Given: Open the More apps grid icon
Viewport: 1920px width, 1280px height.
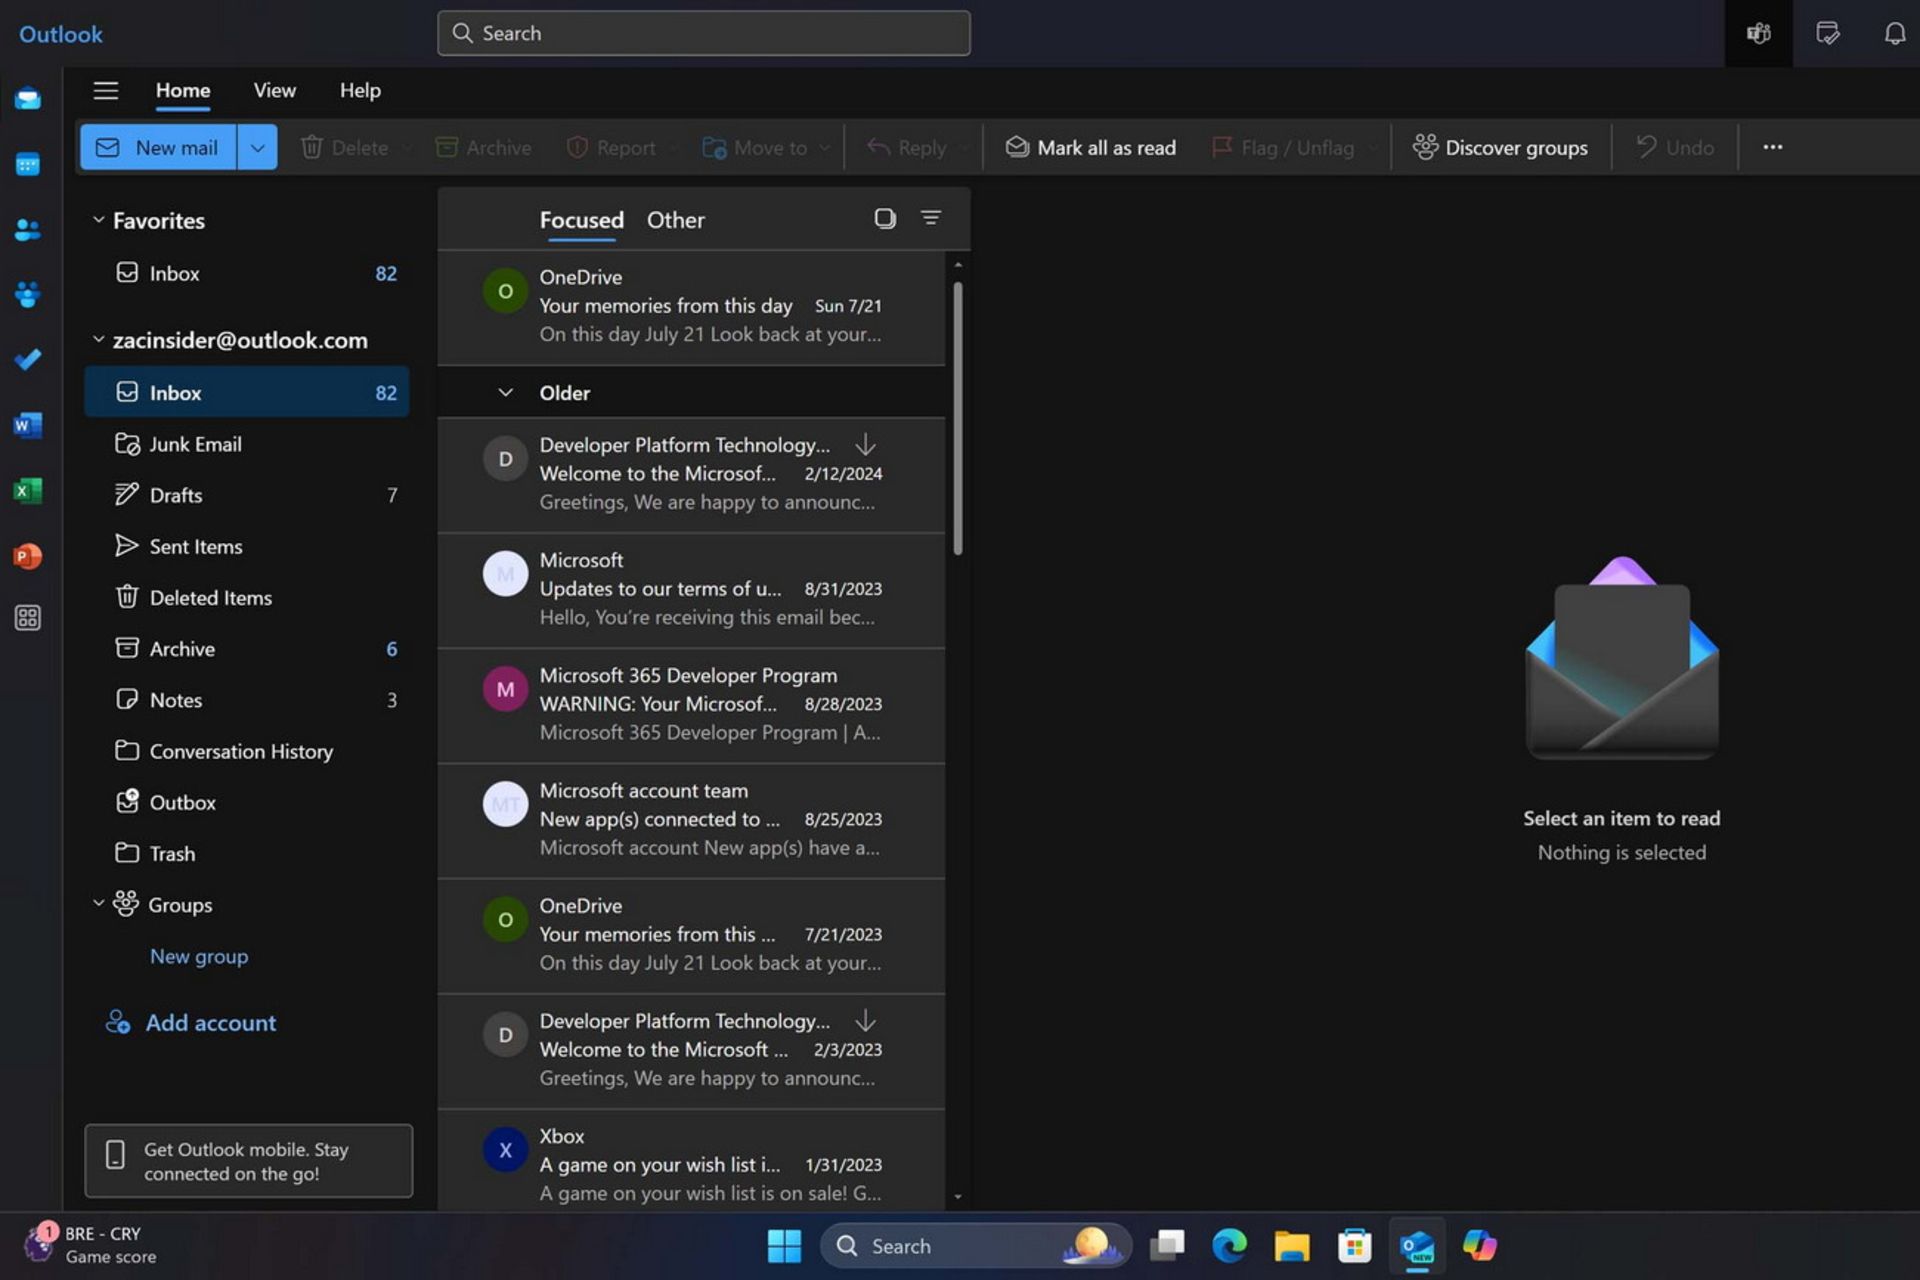Looking at the screenshot, I should 28,618.
